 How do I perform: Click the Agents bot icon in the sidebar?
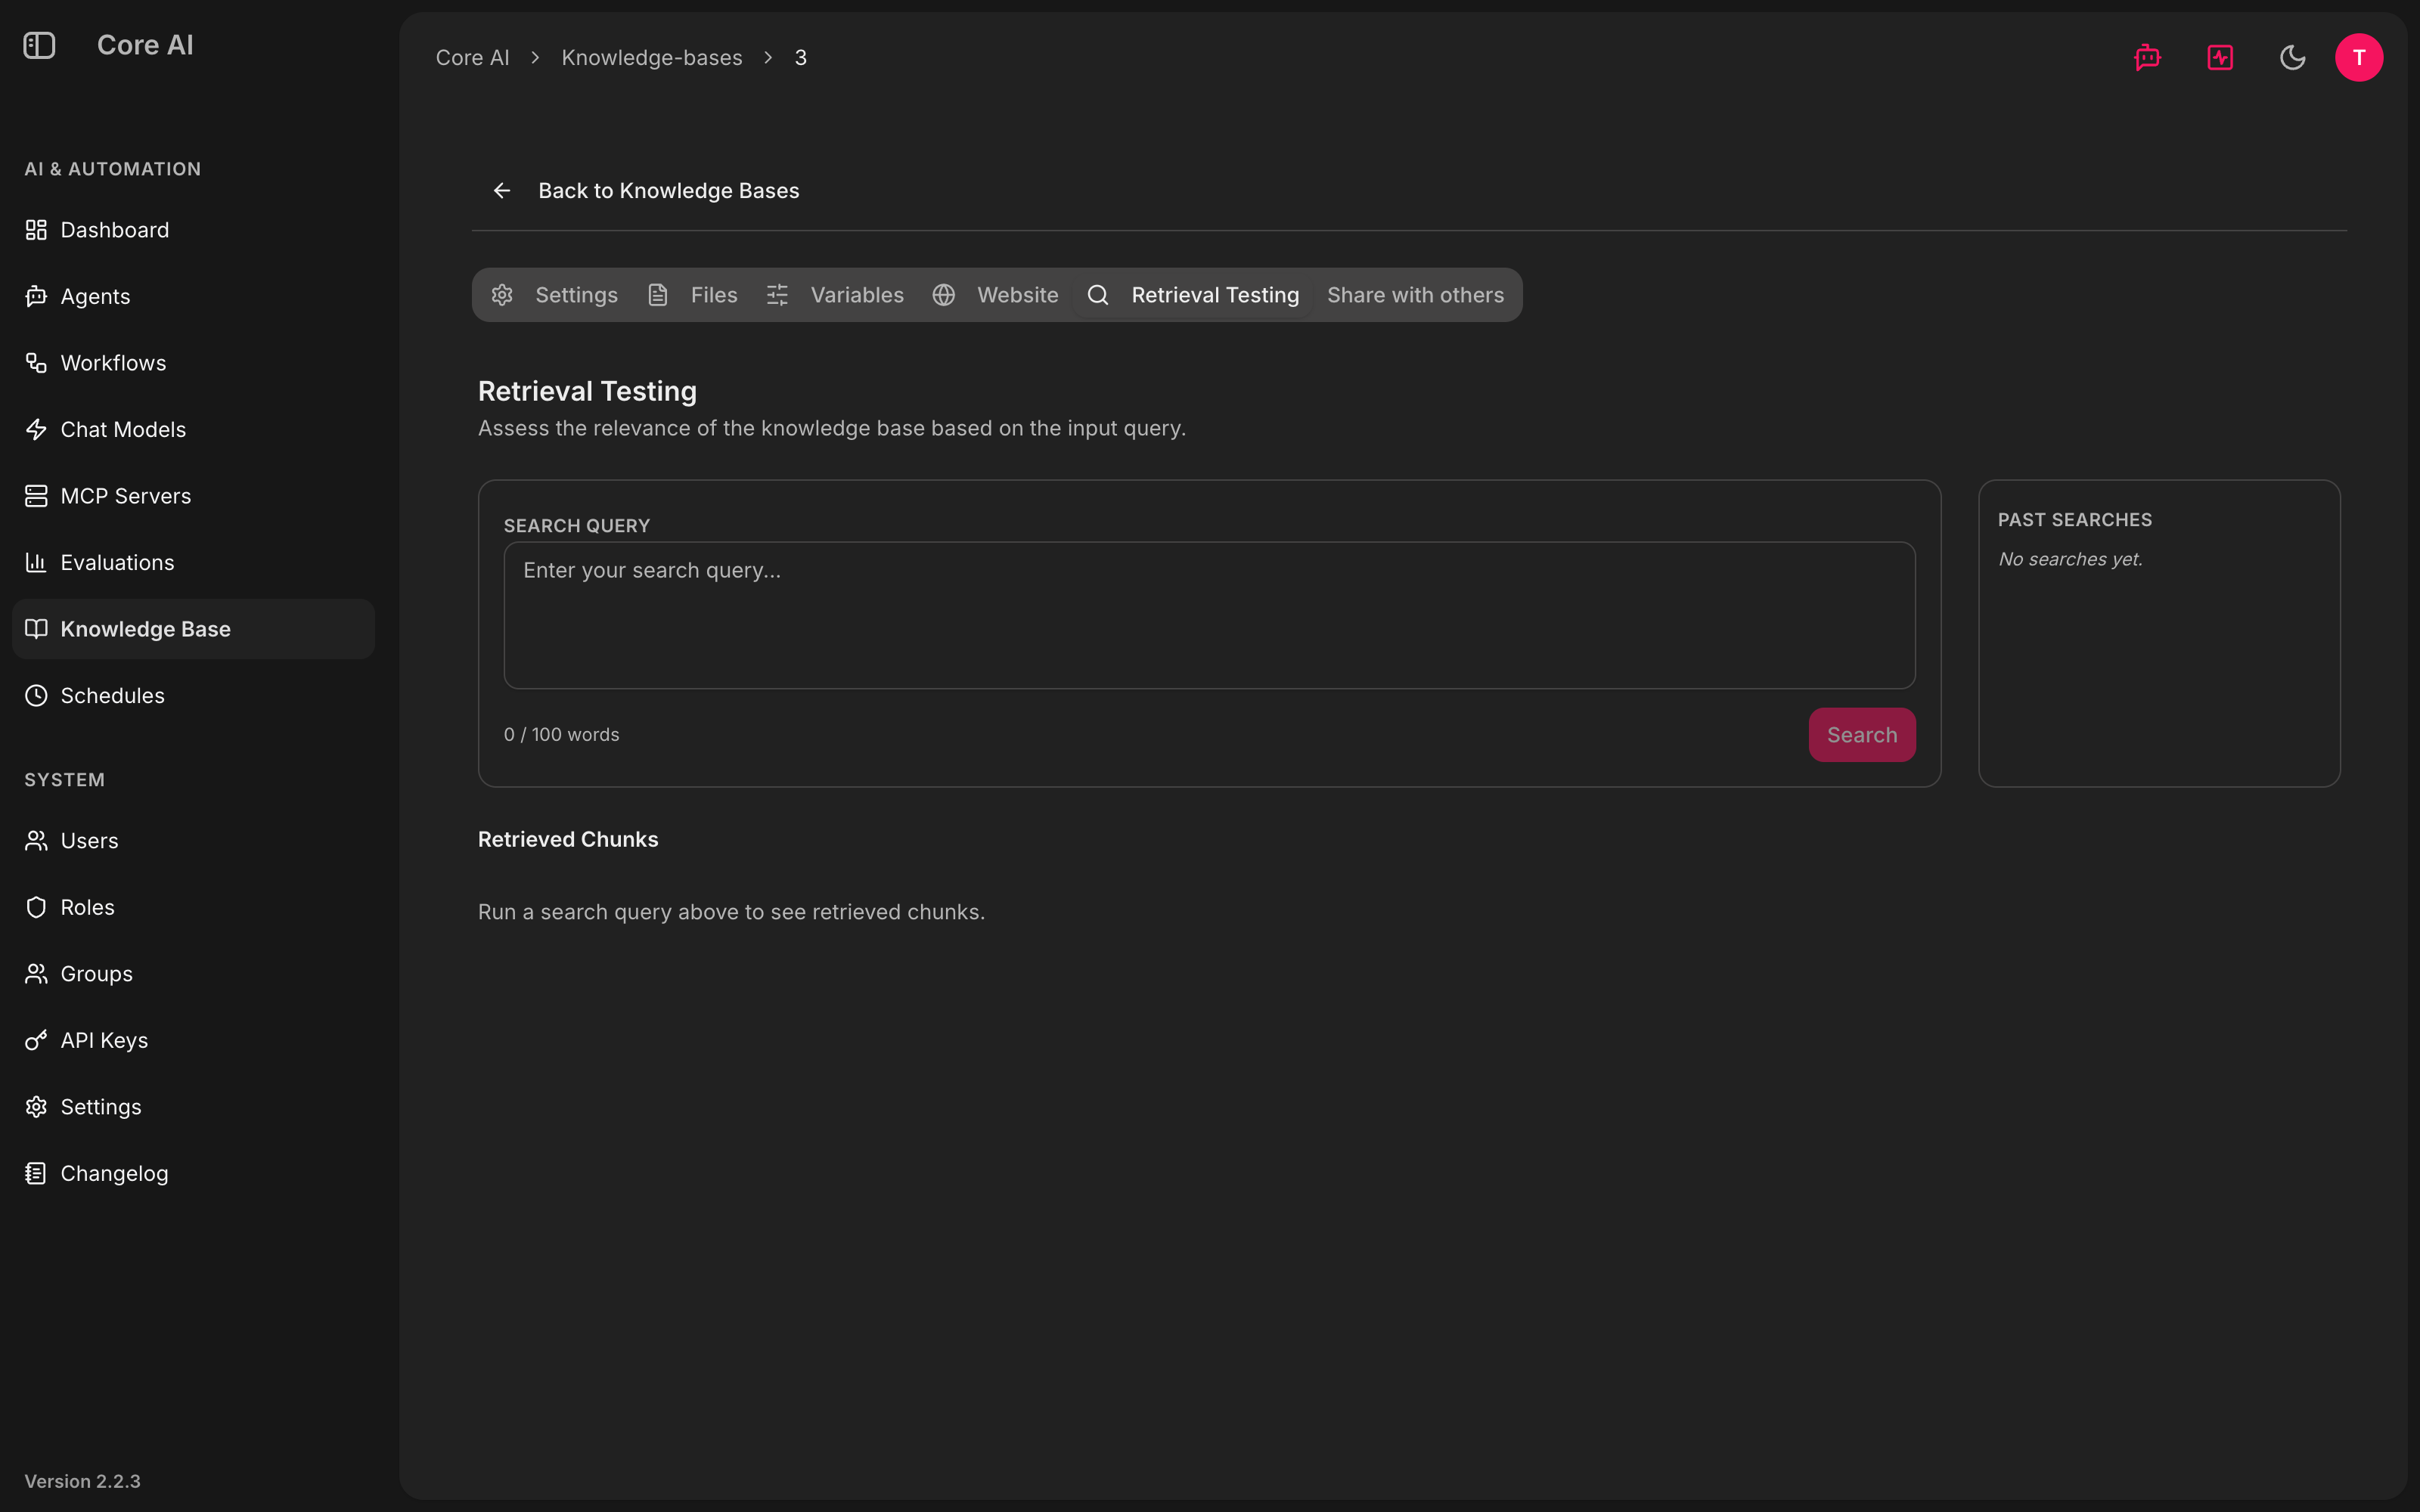point(36,296)
